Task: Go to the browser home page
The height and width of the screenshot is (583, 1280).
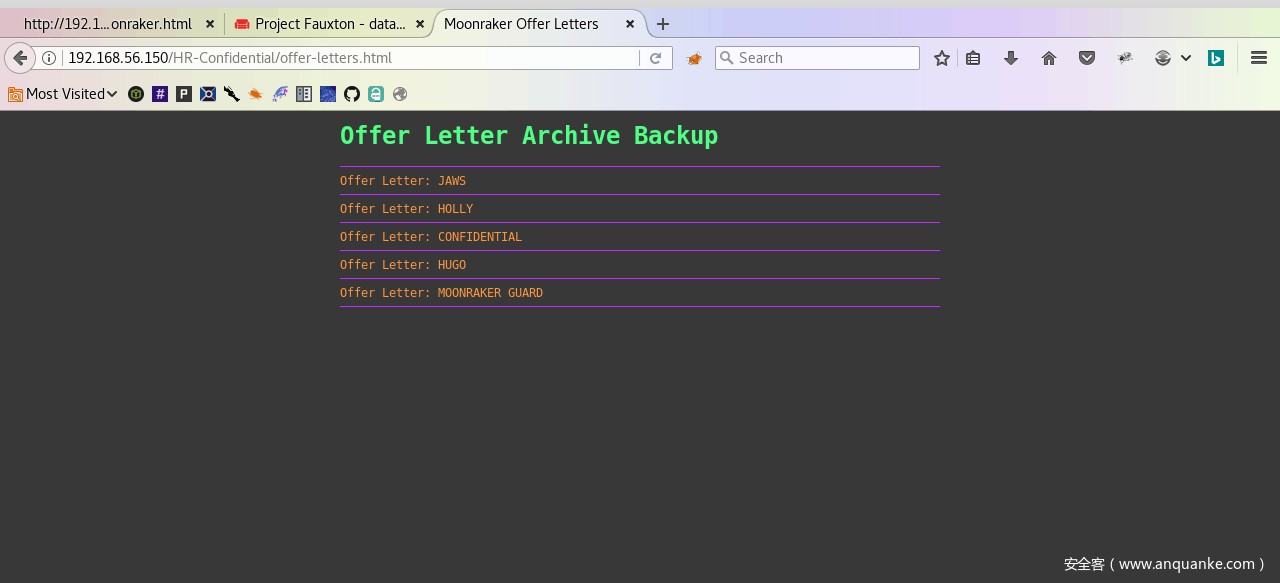Action: click(1048, 58)
